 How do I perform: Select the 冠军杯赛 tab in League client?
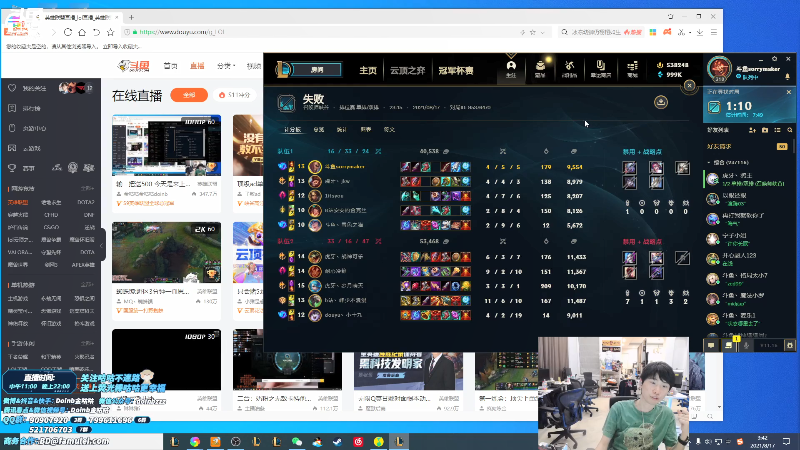(x=456, y=70)
